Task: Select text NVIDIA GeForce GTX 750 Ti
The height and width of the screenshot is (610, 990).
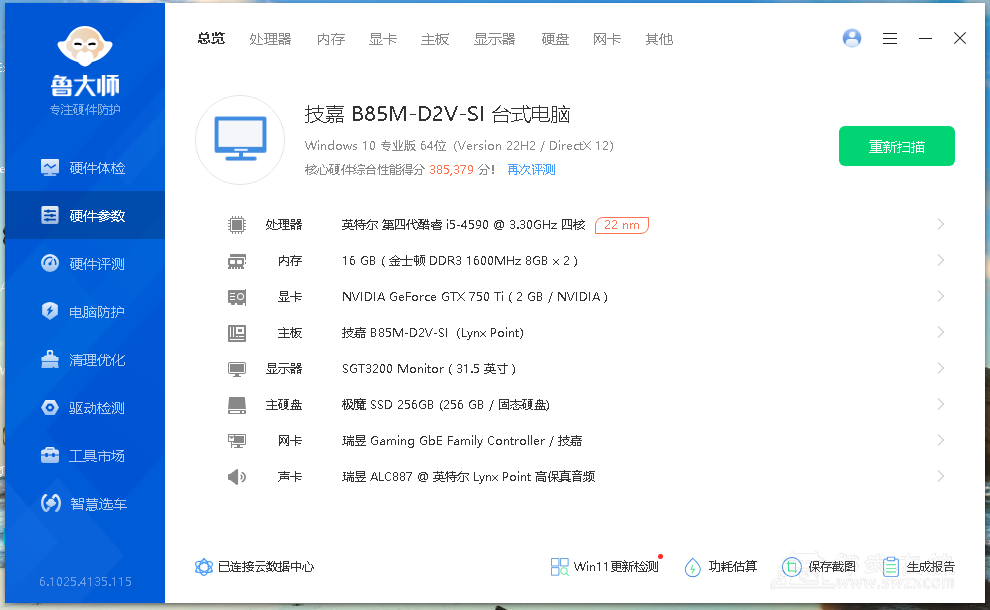Action: tap(422, 296)
